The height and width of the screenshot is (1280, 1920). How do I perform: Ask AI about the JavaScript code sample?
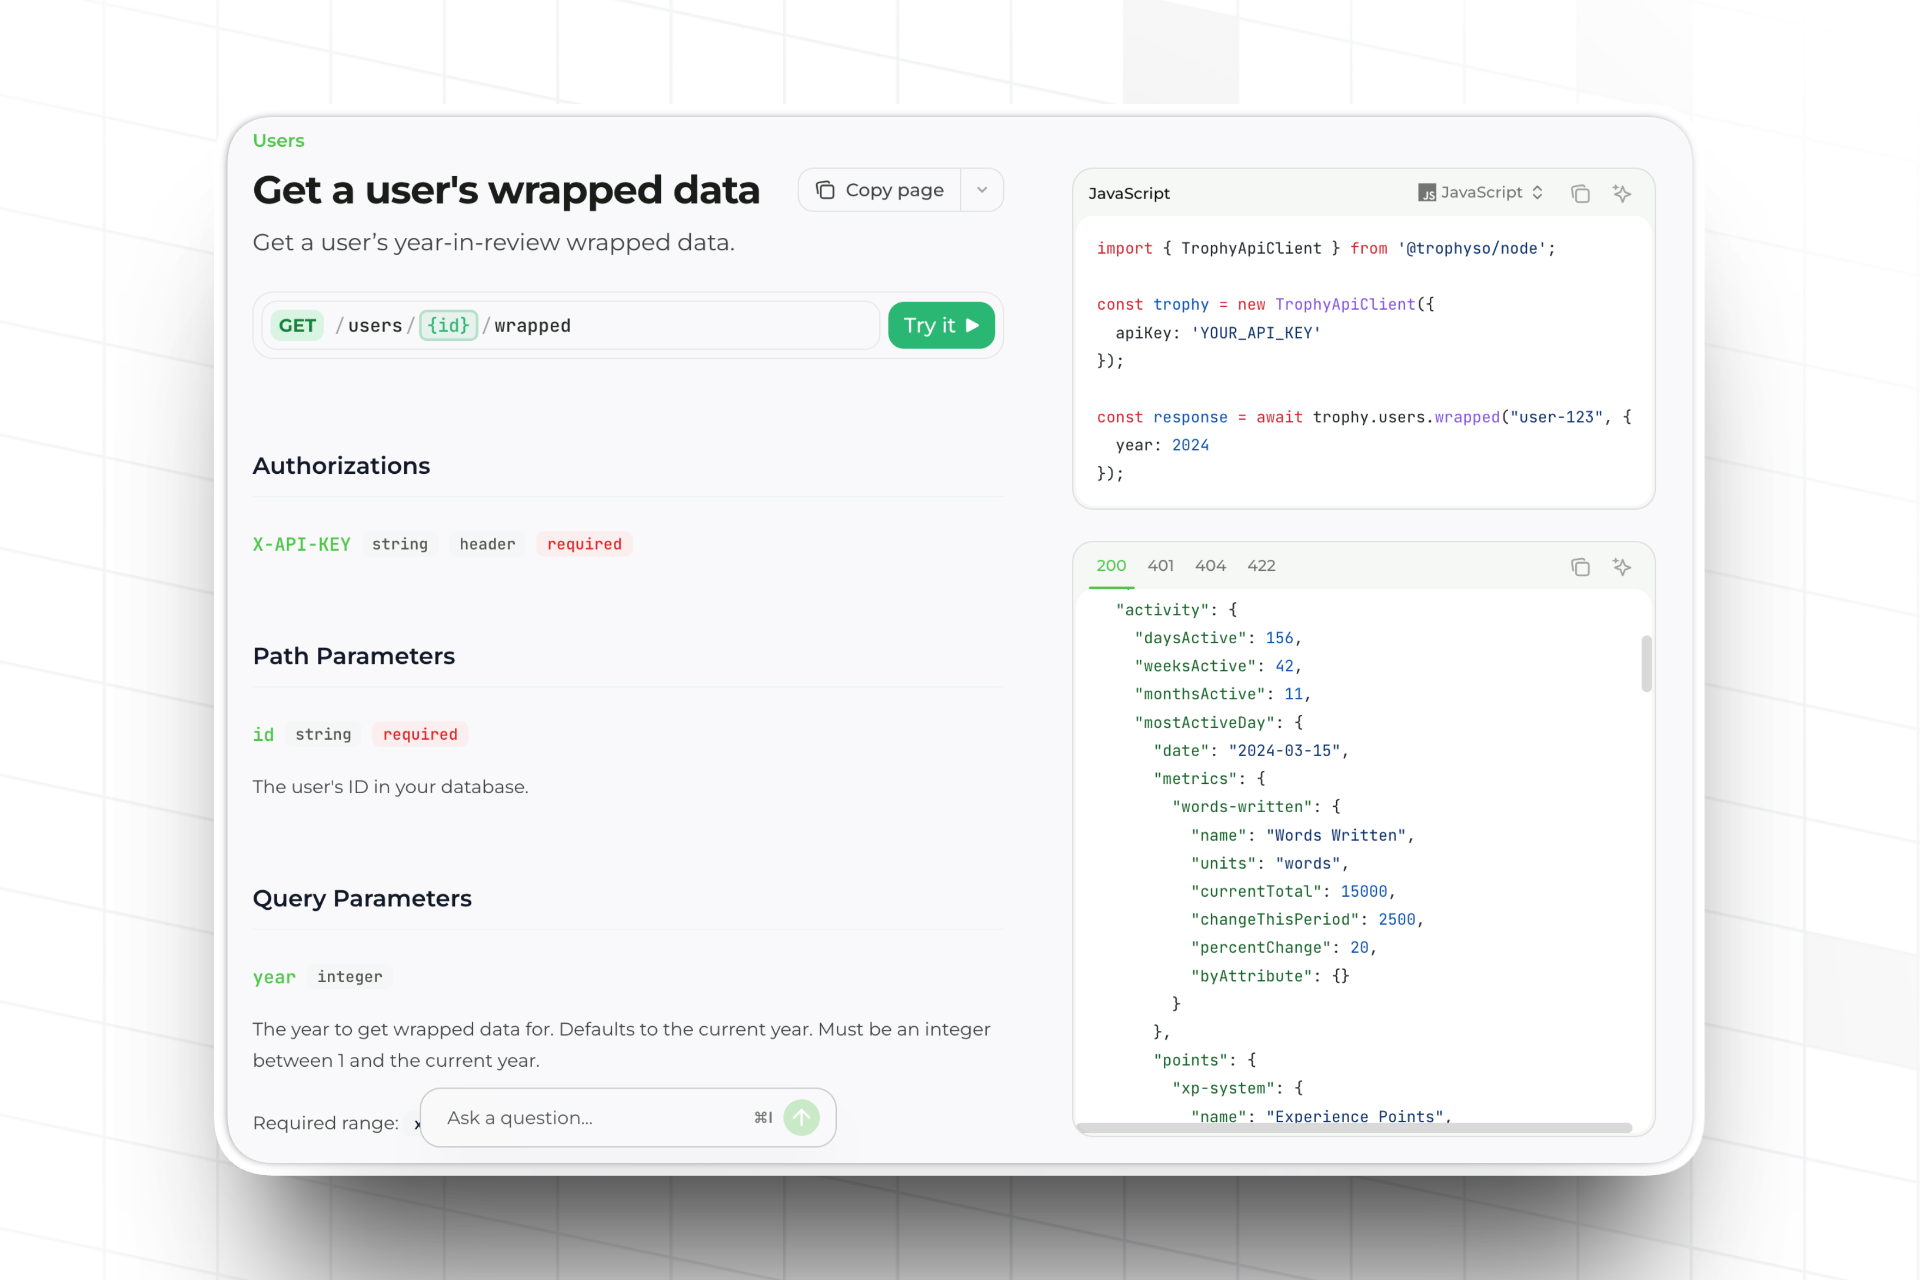click(x=1622, y=193)
